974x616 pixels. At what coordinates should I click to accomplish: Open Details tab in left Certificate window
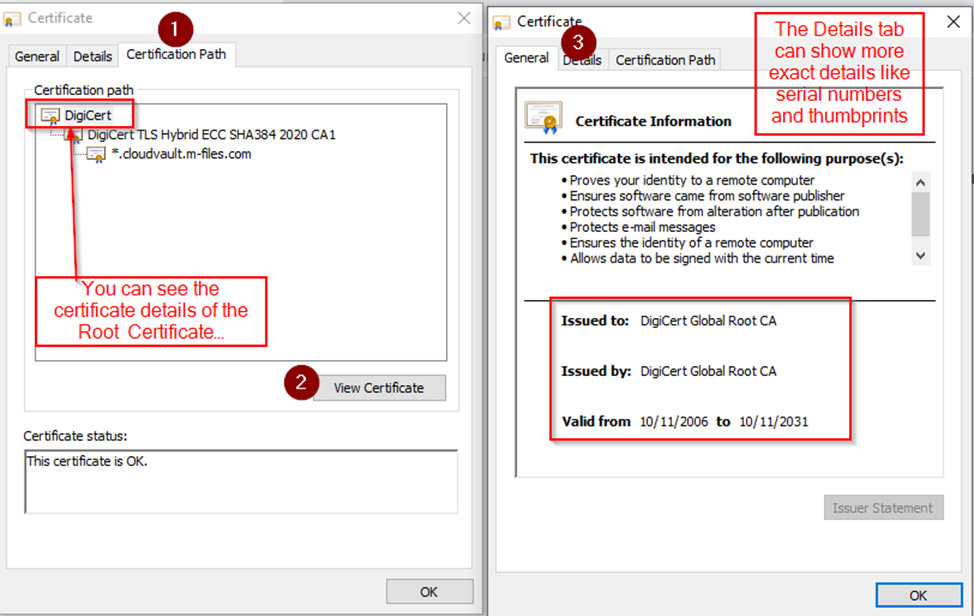93,56
